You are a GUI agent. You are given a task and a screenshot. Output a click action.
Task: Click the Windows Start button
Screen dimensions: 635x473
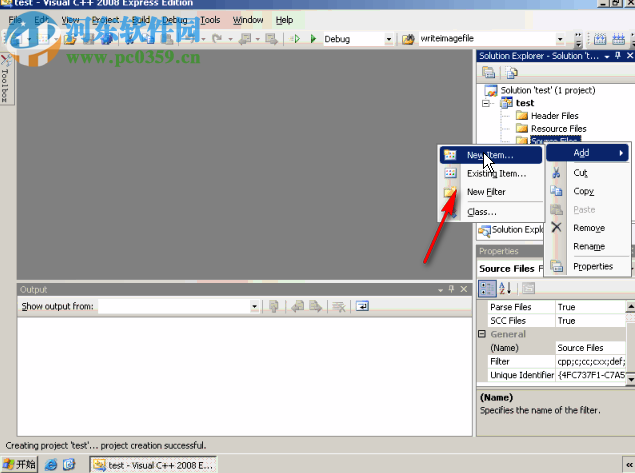pyautogui.click(x=19, y=464)
